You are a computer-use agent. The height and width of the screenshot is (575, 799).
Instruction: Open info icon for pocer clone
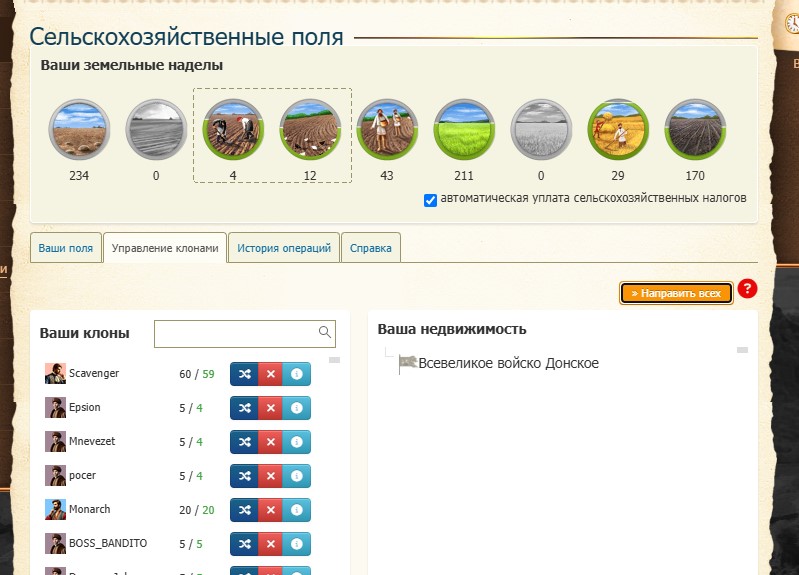(297, 476)
